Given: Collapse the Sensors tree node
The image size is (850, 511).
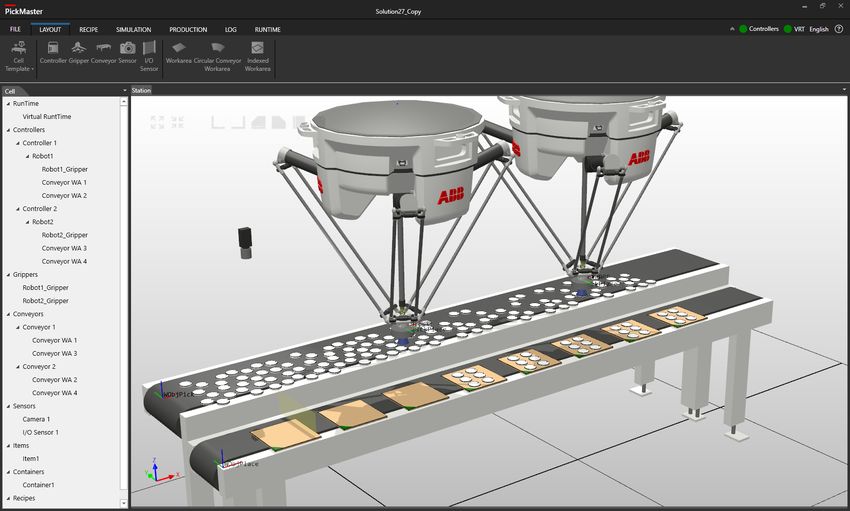Looking at the screenshot, I should pos(8,406).
